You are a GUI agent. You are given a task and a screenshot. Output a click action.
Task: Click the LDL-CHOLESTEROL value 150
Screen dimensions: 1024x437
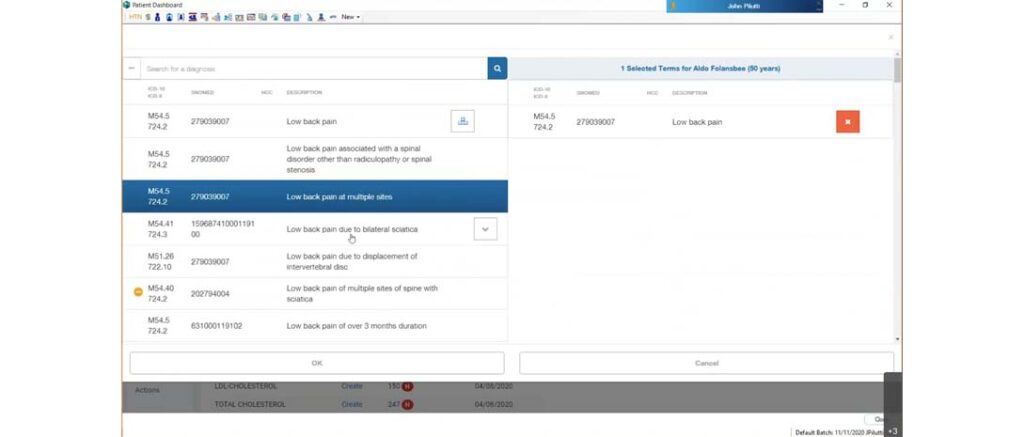(x=394, y=386)
